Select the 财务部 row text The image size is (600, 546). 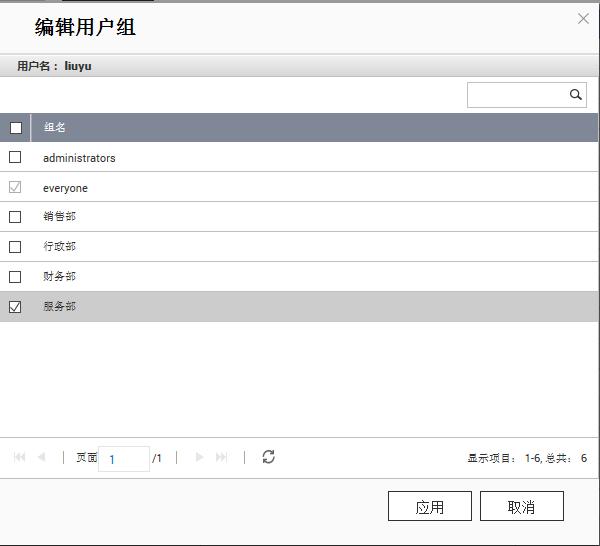tap(59, 276)
